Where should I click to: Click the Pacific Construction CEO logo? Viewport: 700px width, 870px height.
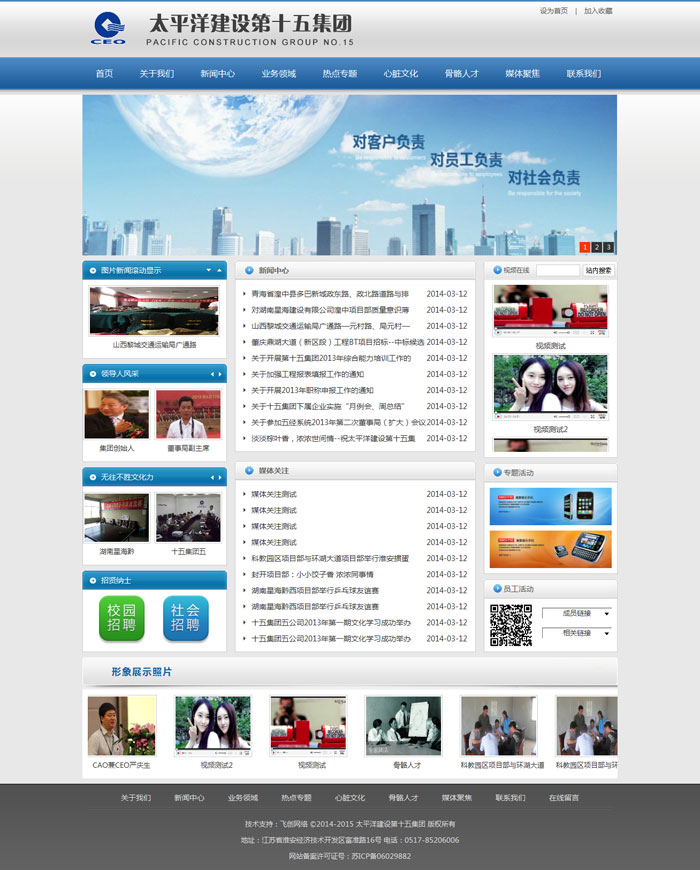109,28
